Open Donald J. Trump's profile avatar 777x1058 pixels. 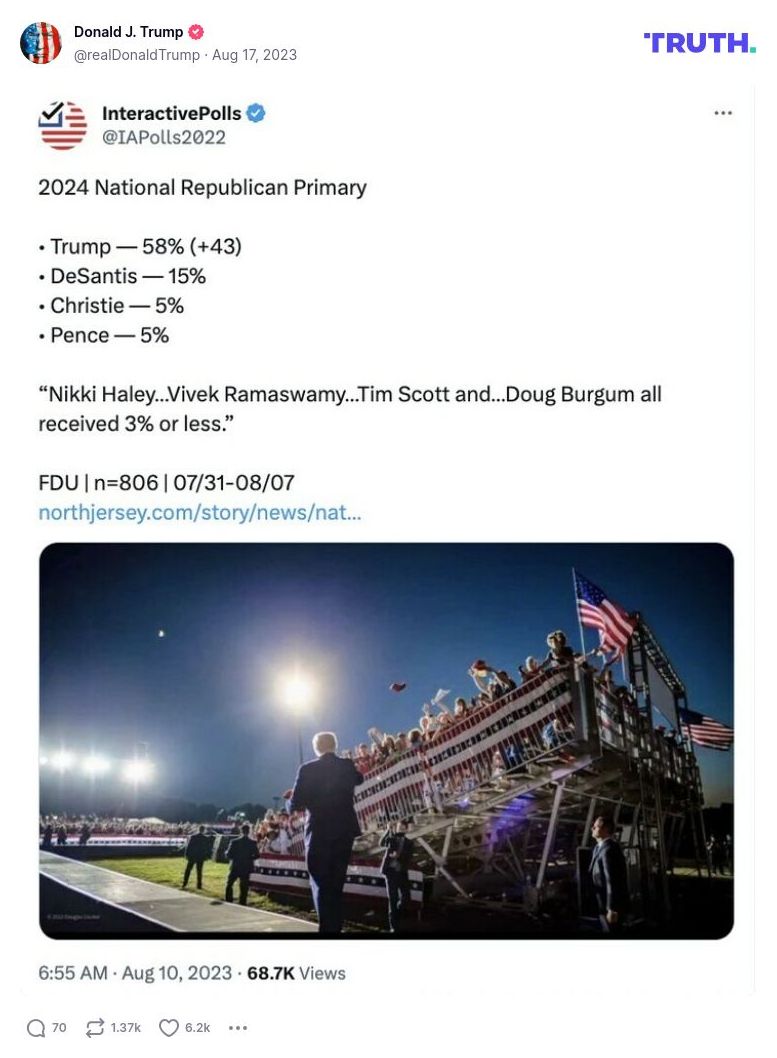point(41,43)
